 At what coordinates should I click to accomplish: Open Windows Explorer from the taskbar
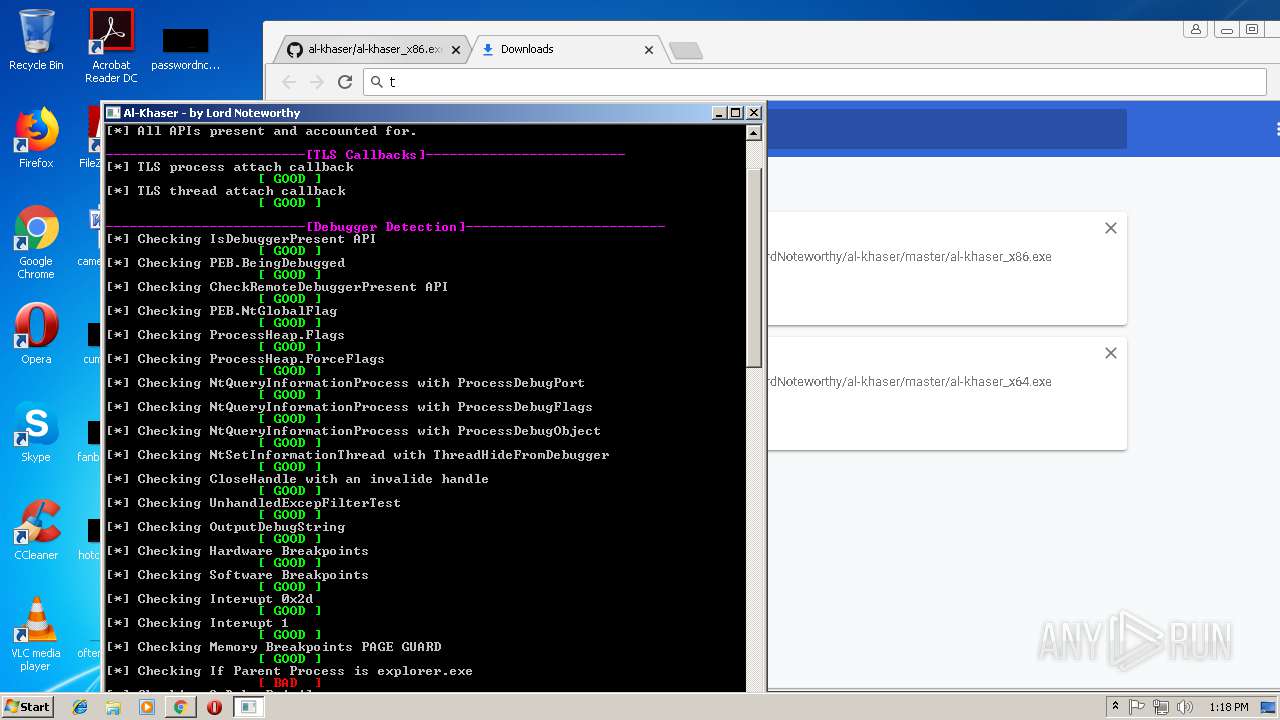(x=113, y=707)
